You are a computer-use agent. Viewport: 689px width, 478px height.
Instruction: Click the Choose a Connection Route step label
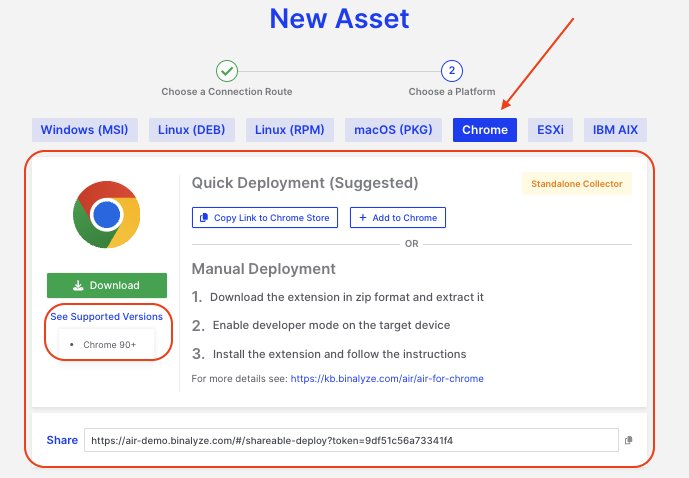pyautogui.click(x=227, y=92)
